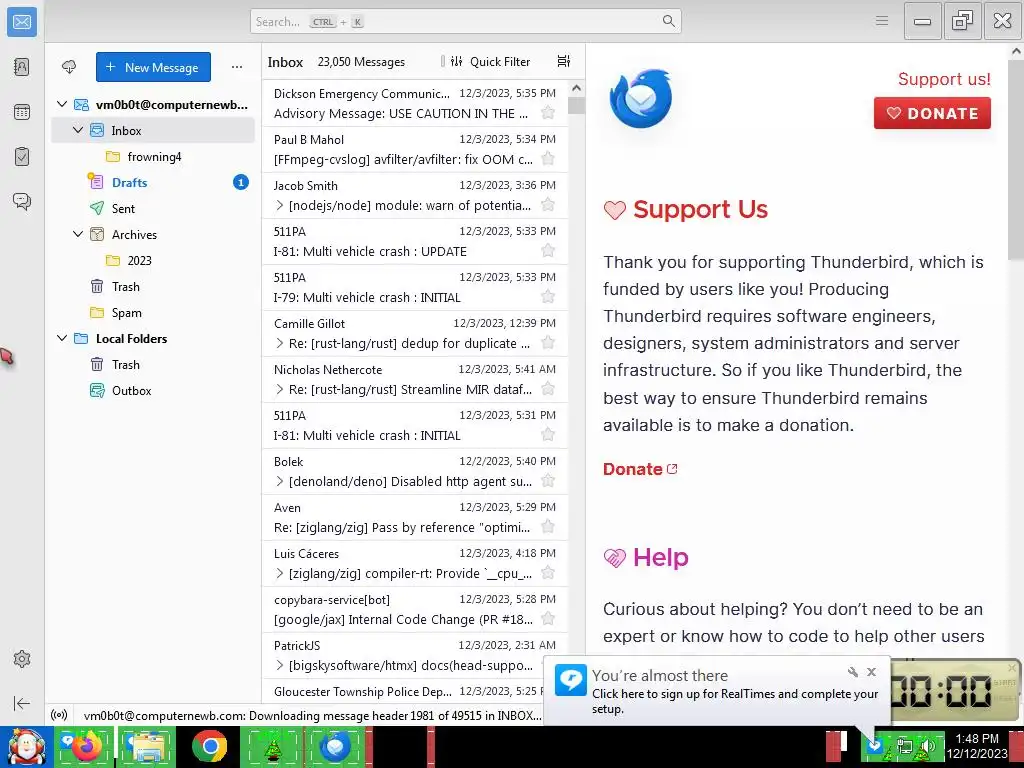Click the search magnifier icon
This screenshot has width=1024, height=768.
[668, 21]
